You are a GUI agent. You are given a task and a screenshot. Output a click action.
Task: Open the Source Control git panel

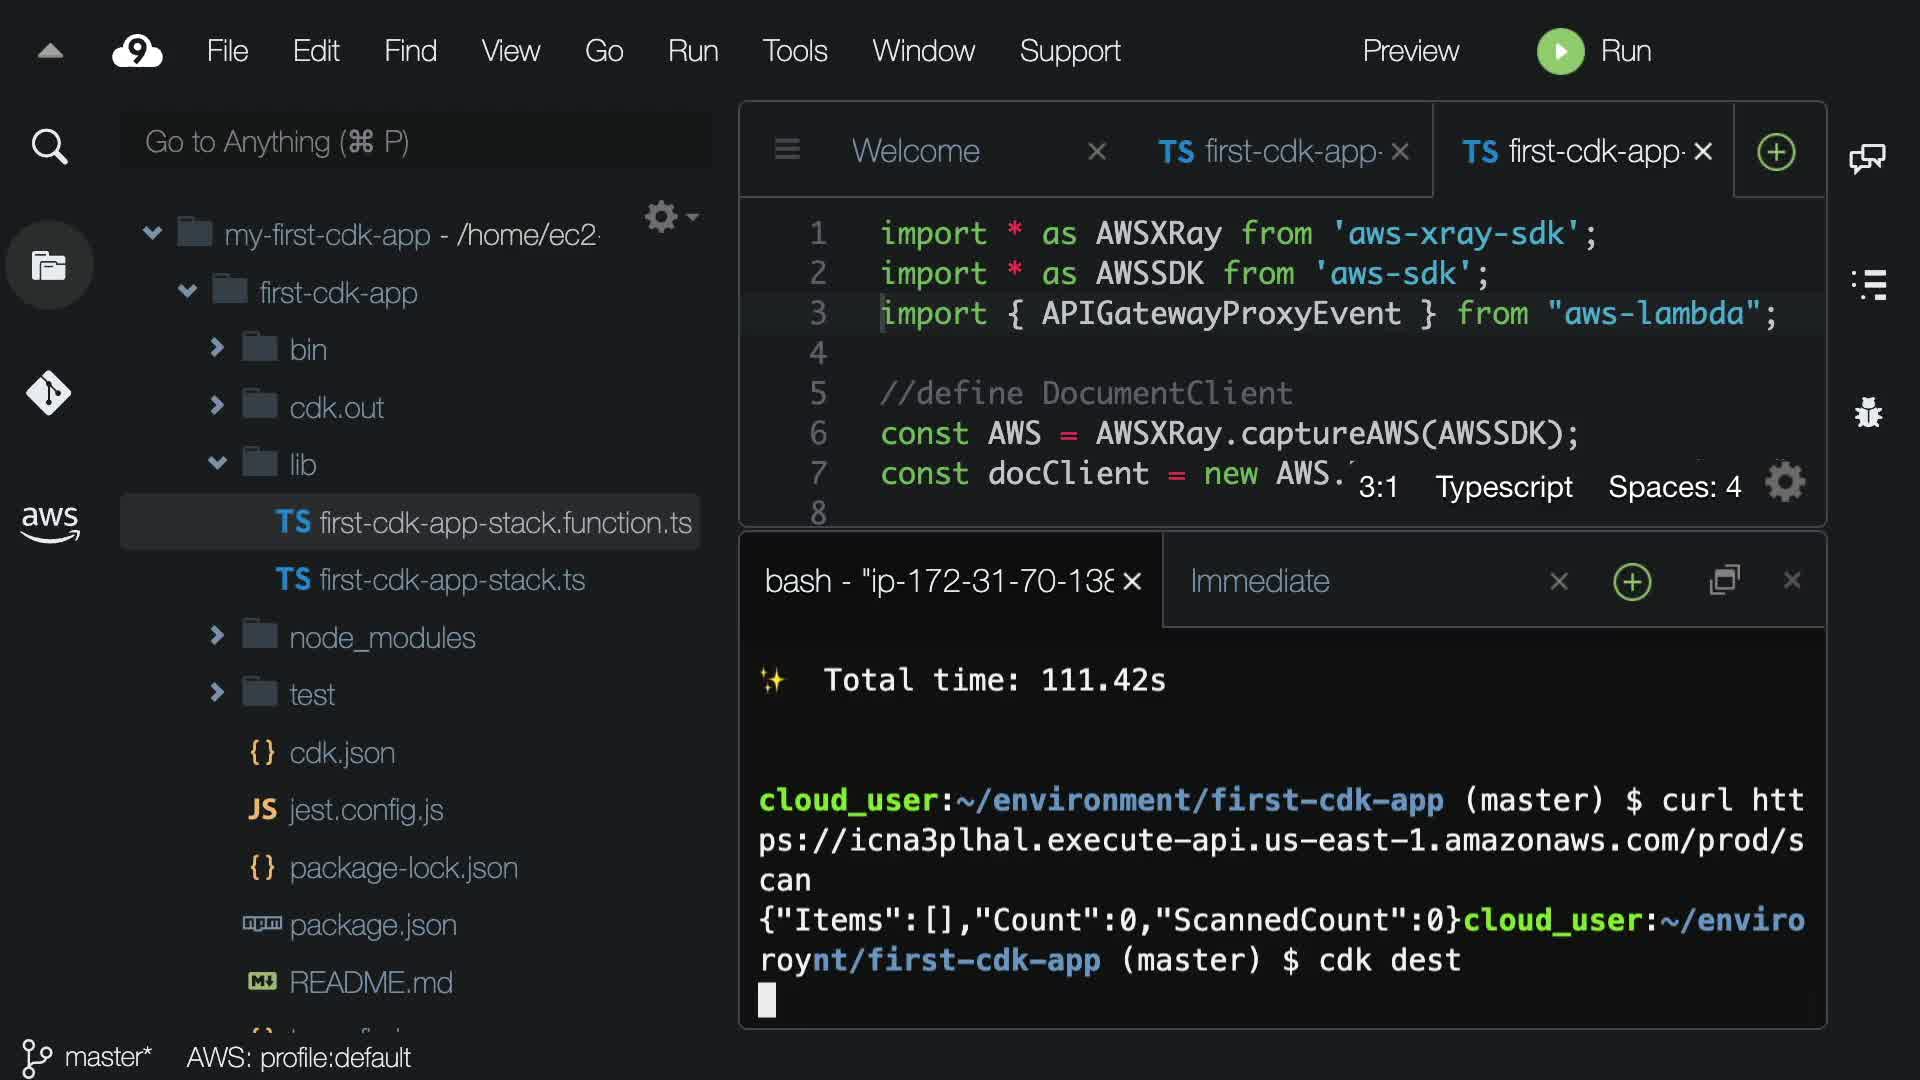(x=49, y=393)
